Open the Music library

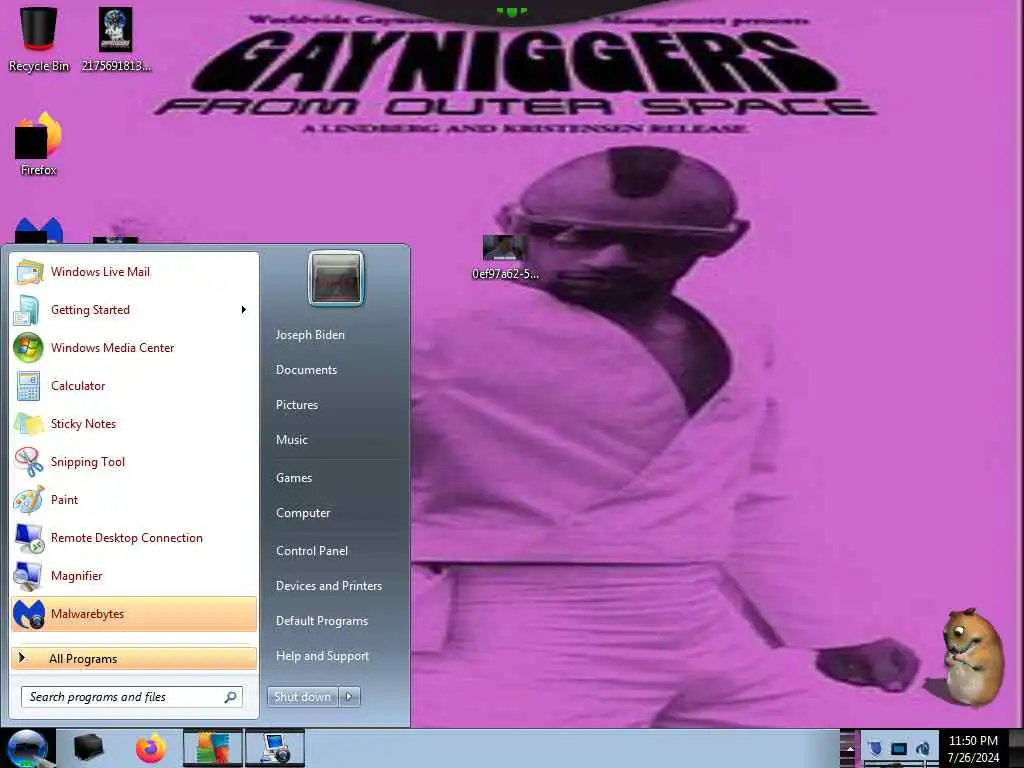[292, 440]
